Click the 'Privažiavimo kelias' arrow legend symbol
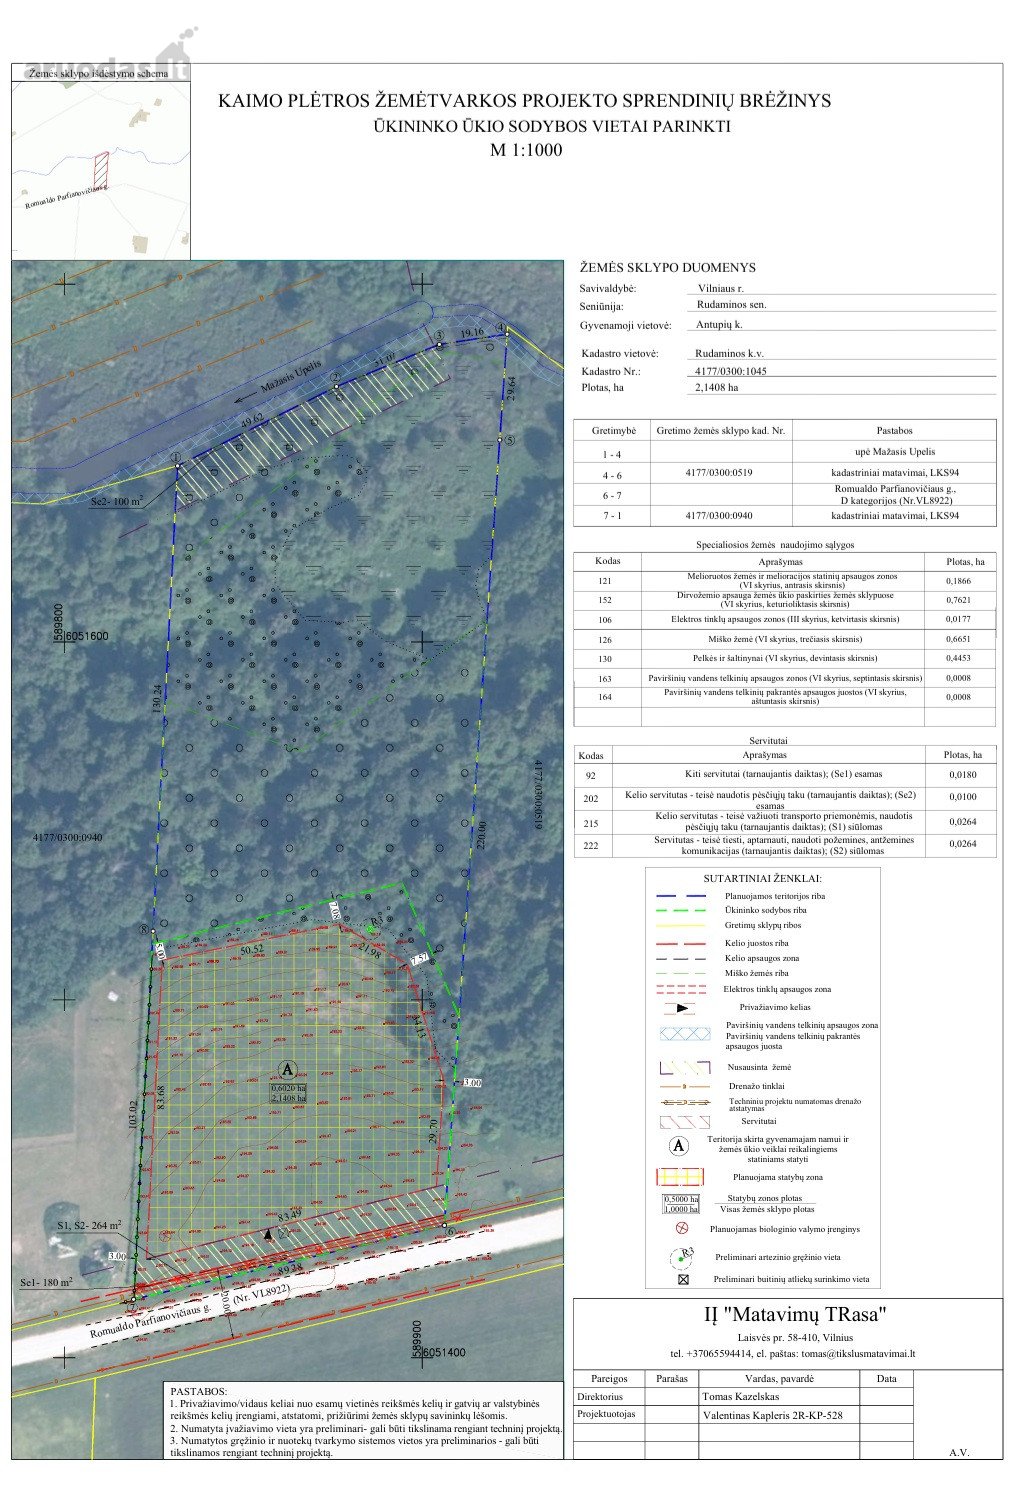1013x1488 pixels. (x=680, y=1008)
